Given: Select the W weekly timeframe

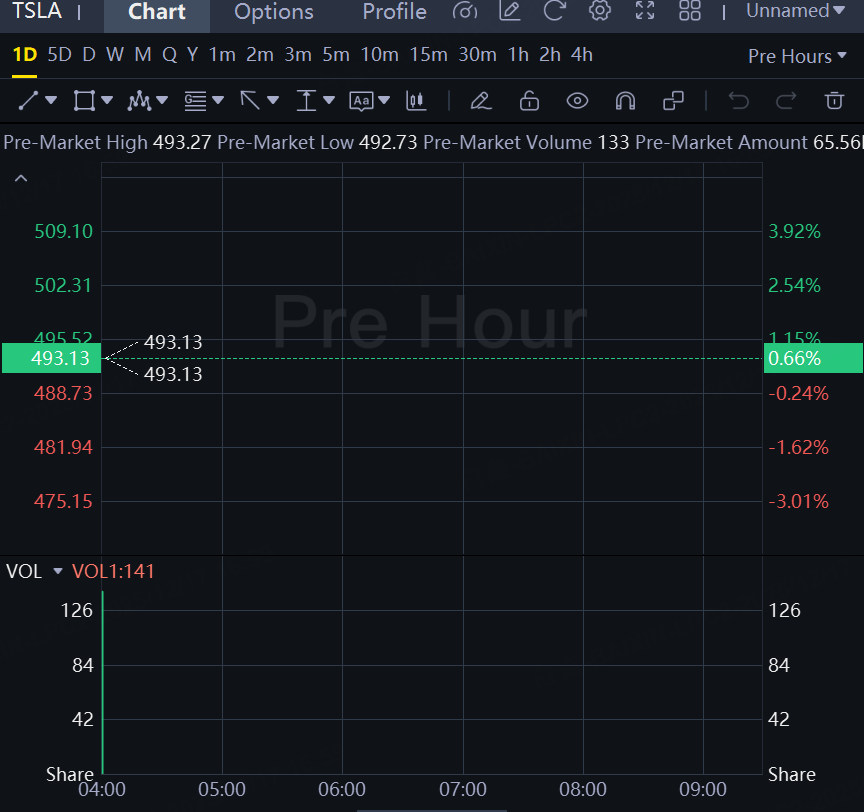Looking at the screenshot, I should tap(115, 55).
